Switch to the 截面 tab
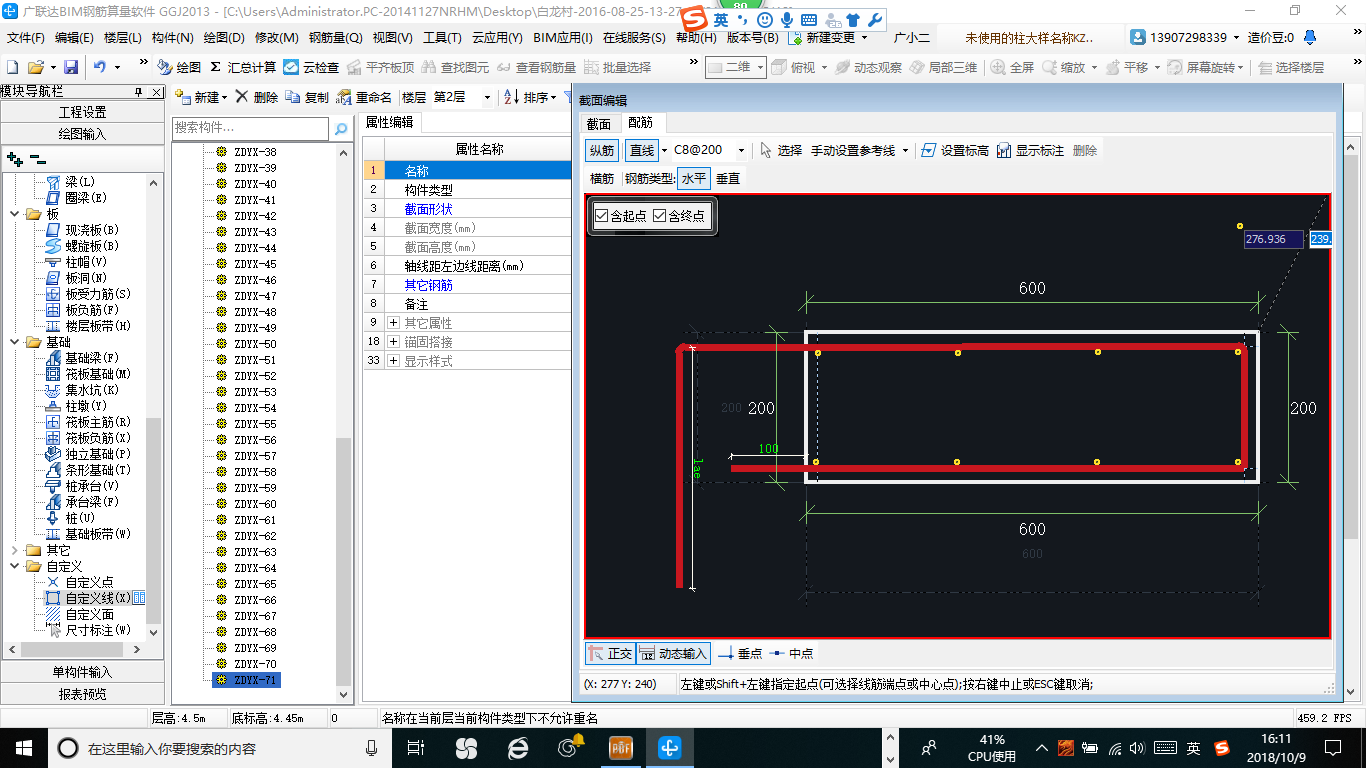1366x768 pixels. point(598,123)
